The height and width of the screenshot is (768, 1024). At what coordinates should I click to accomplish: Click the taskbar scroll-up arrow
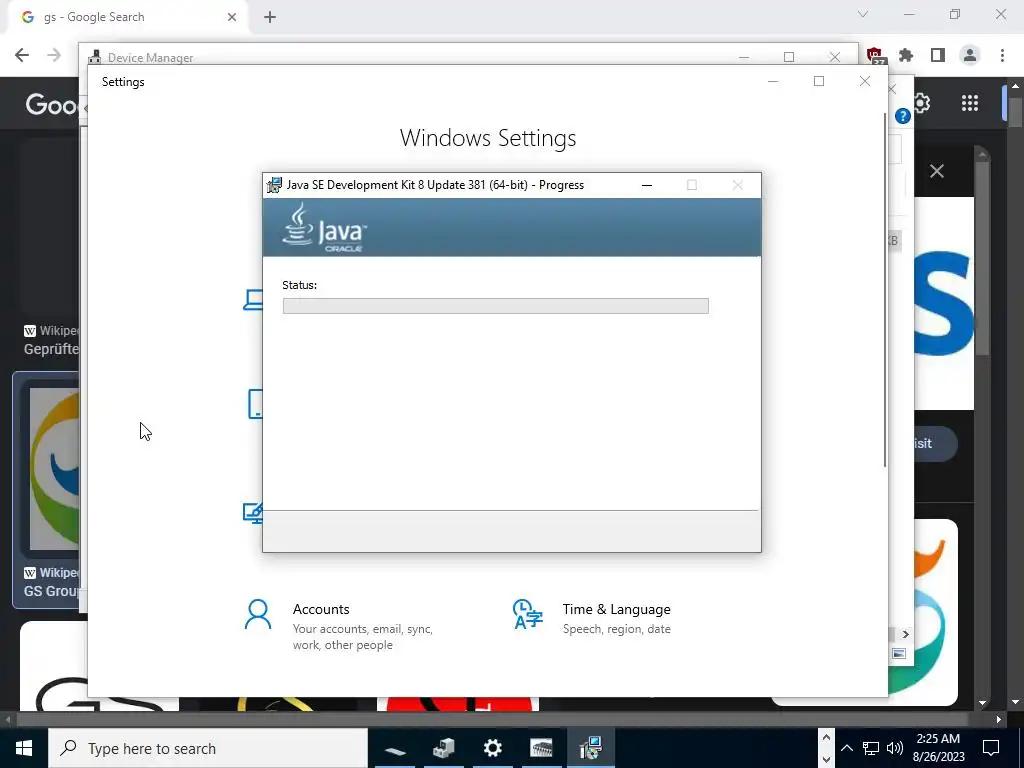pos(826,737)
